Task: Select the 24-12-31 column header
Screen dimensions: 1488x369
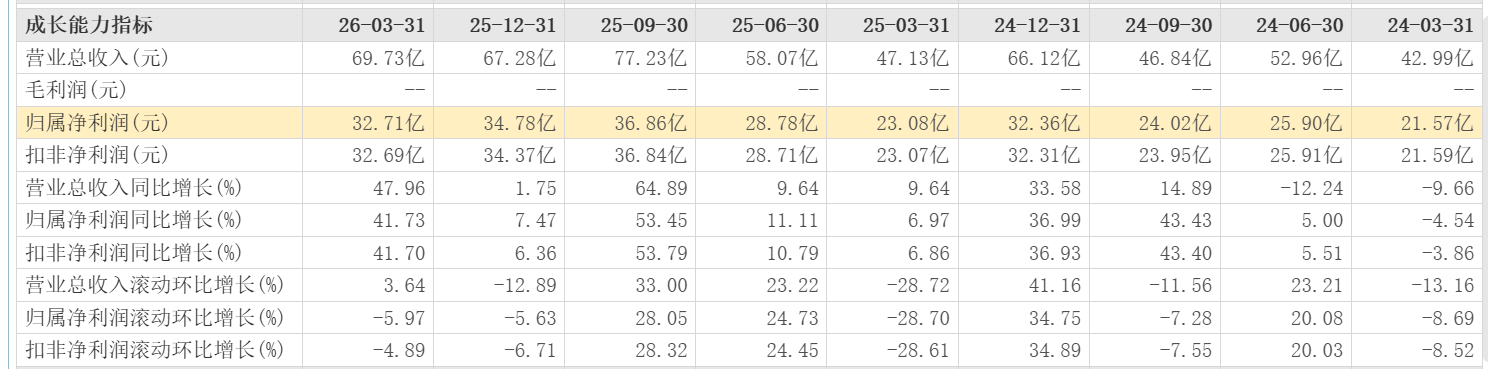Action: click(x=1037, y=25)
